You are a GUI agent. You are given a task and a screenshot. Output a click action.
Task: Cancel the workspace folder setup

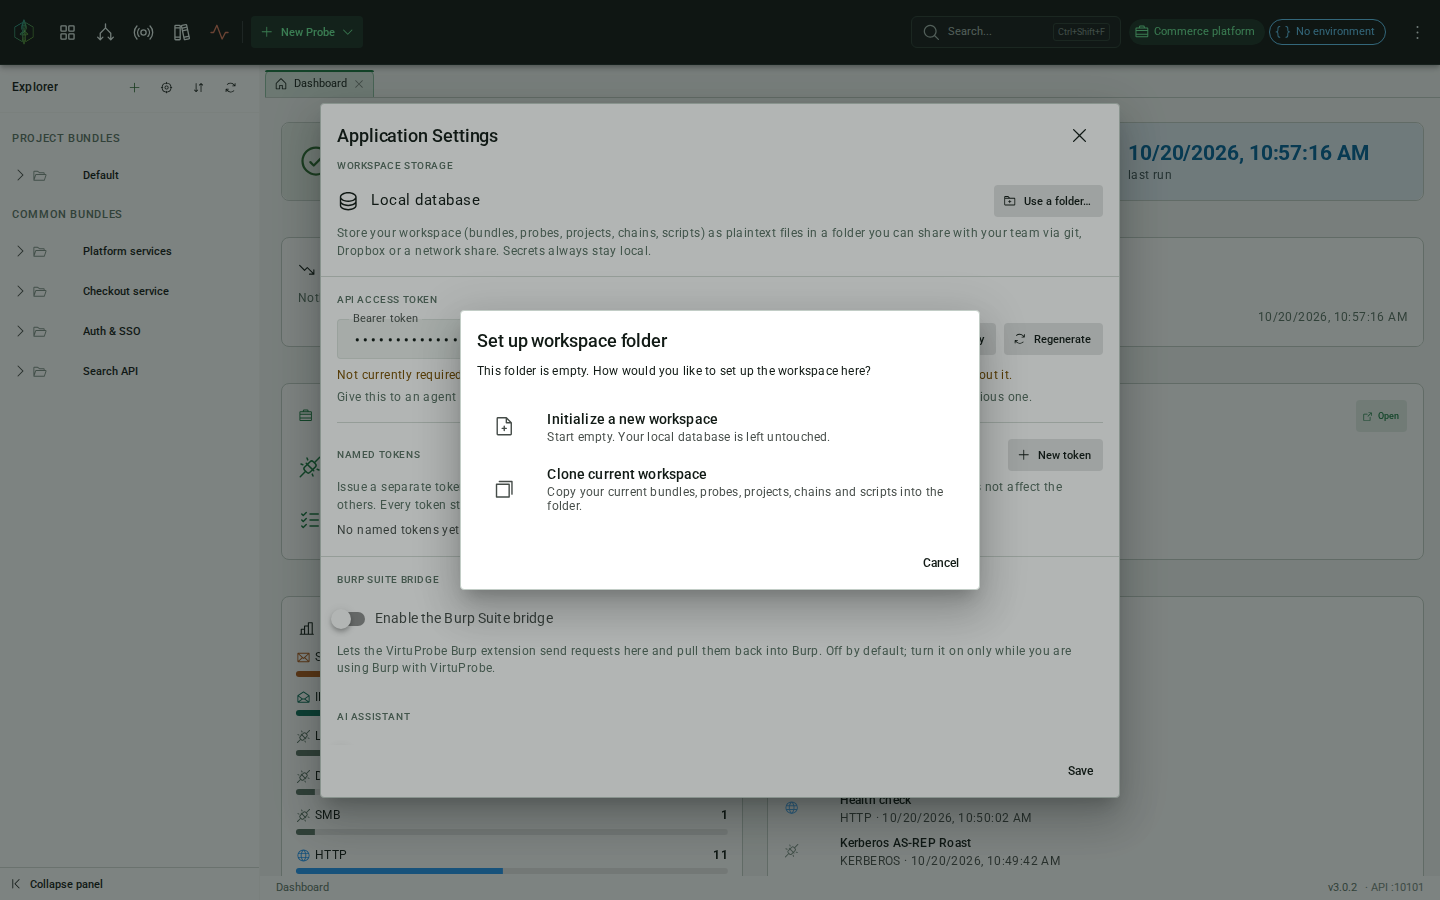pyautogui.click(x=940, y=563)
